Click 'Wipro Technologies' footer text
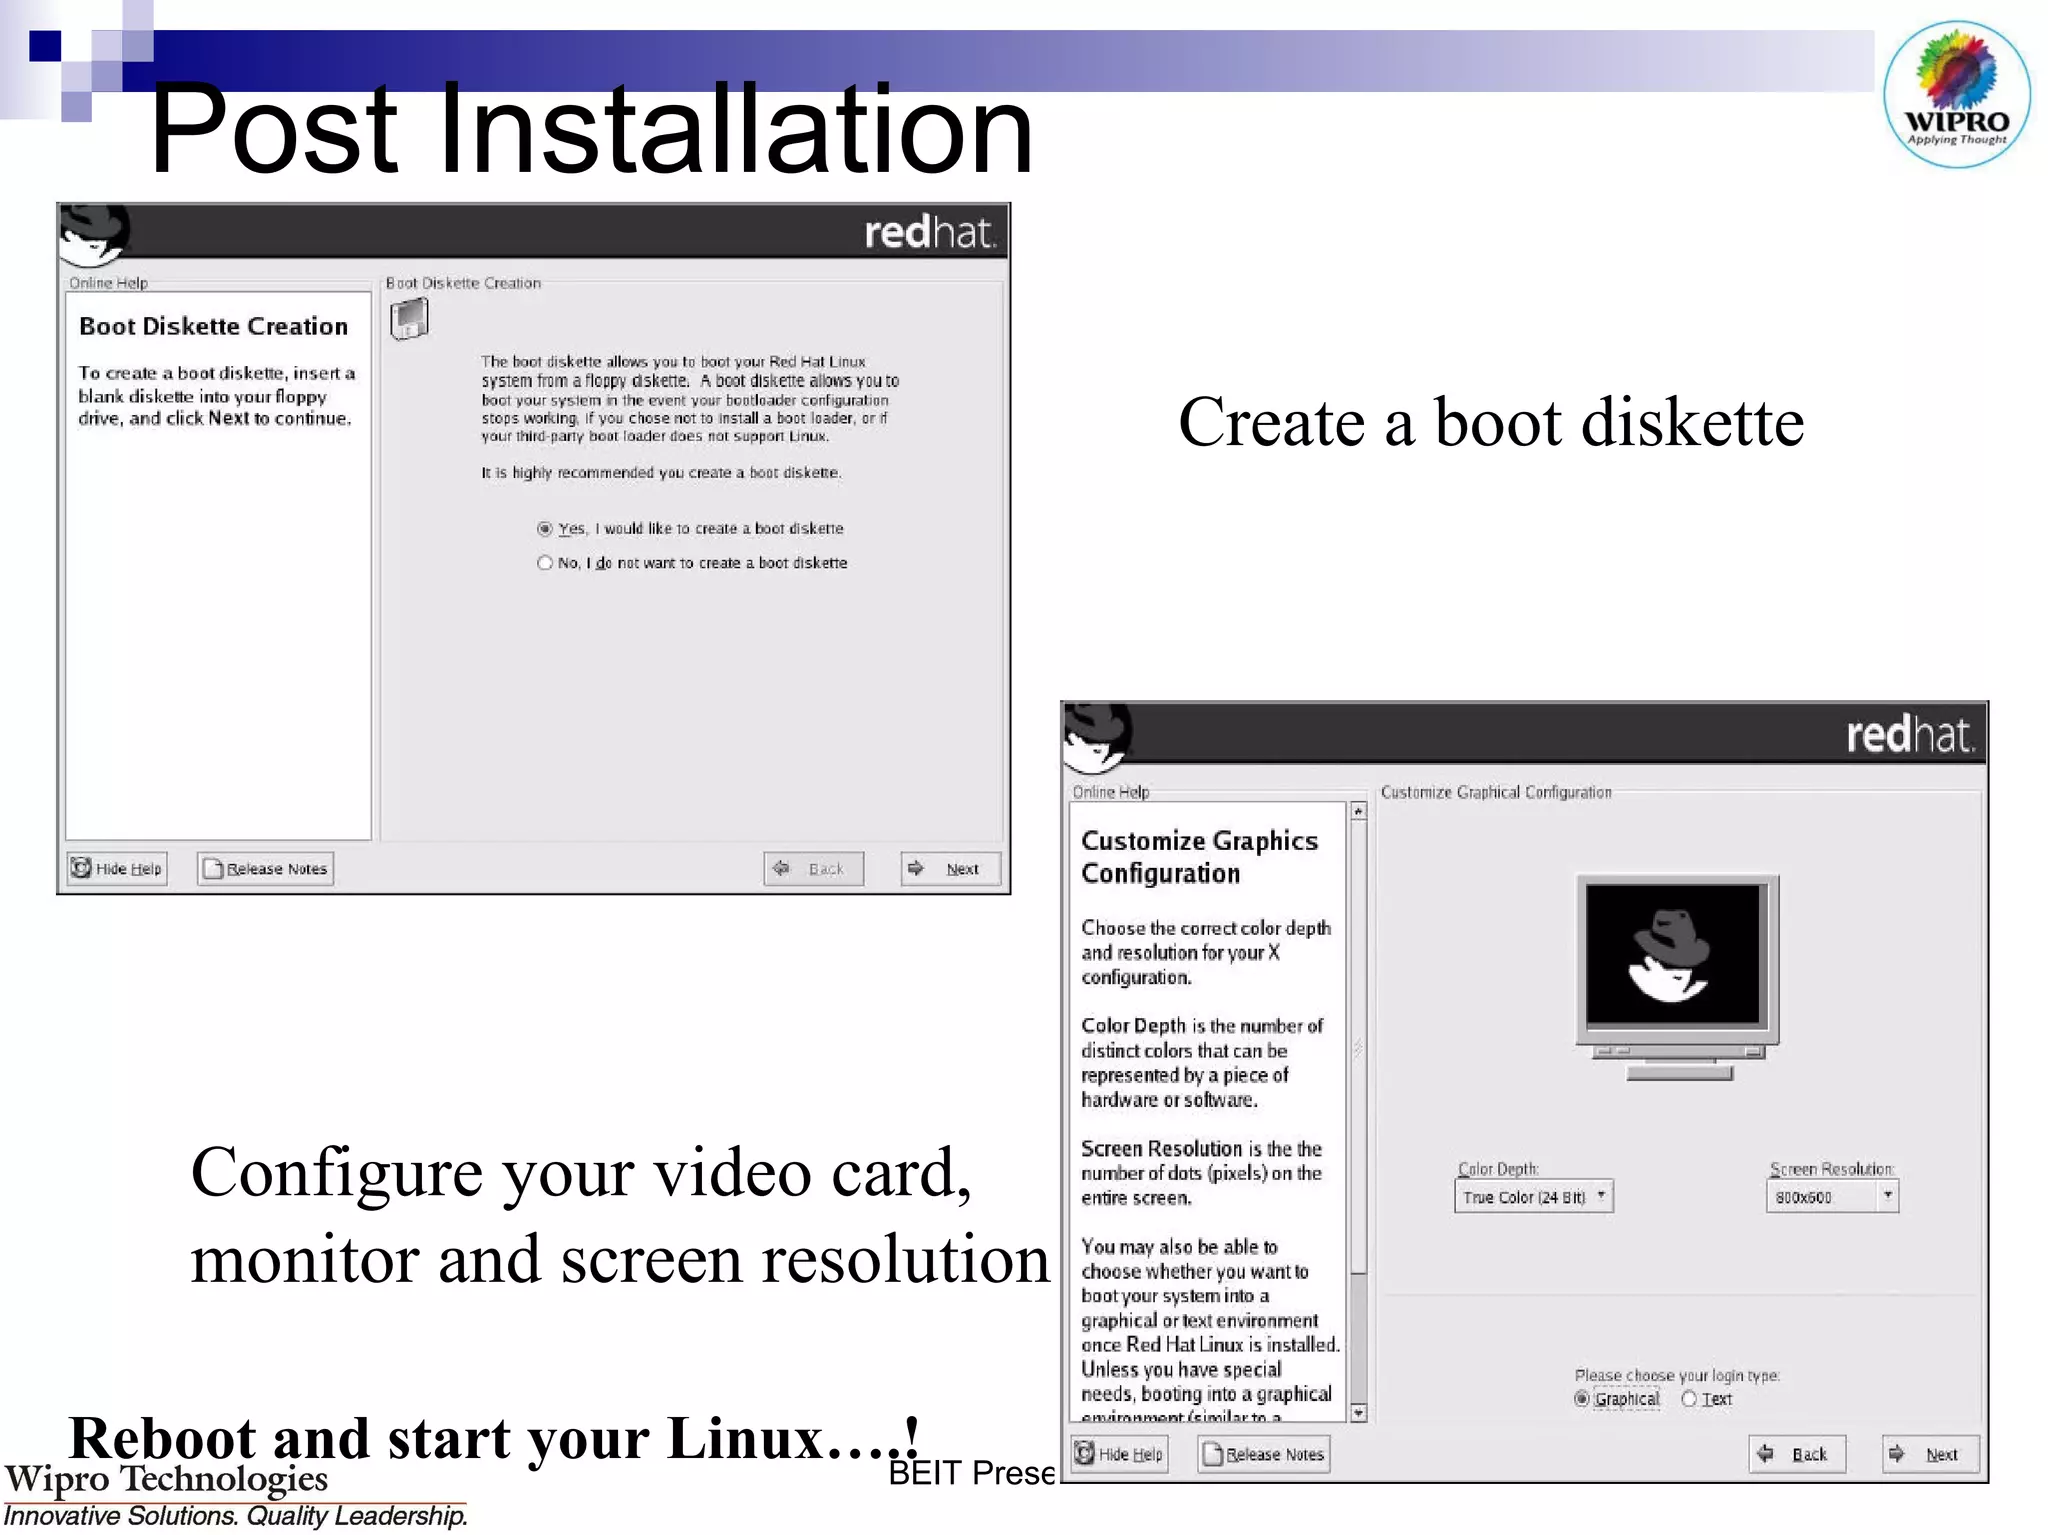 point(166,1479)
